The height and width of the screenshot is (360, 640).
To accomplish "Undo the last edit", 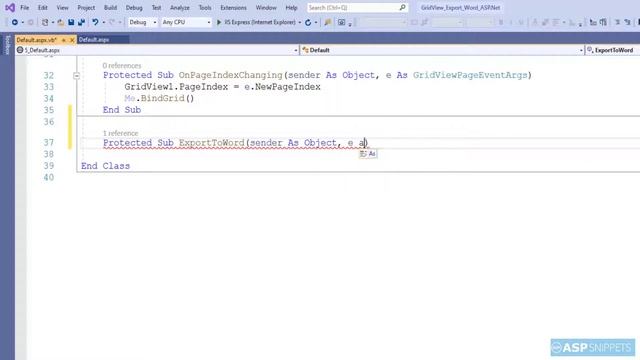I will (95, 22).
